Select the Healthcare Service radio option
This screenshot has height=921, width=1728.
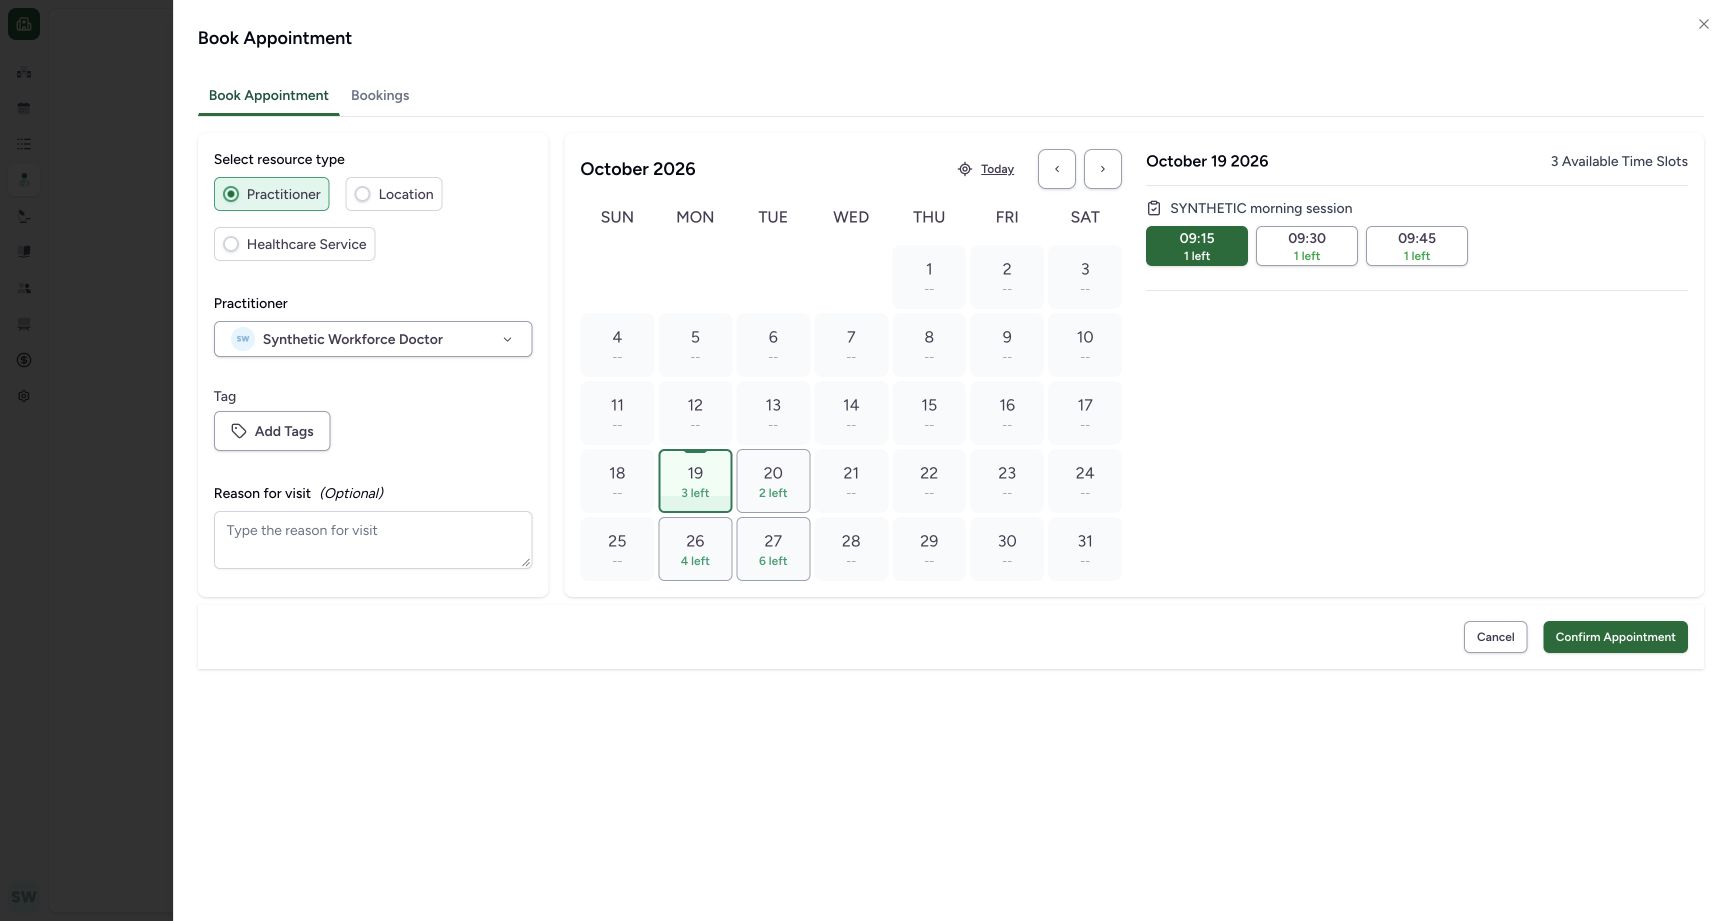click(295, 244)
